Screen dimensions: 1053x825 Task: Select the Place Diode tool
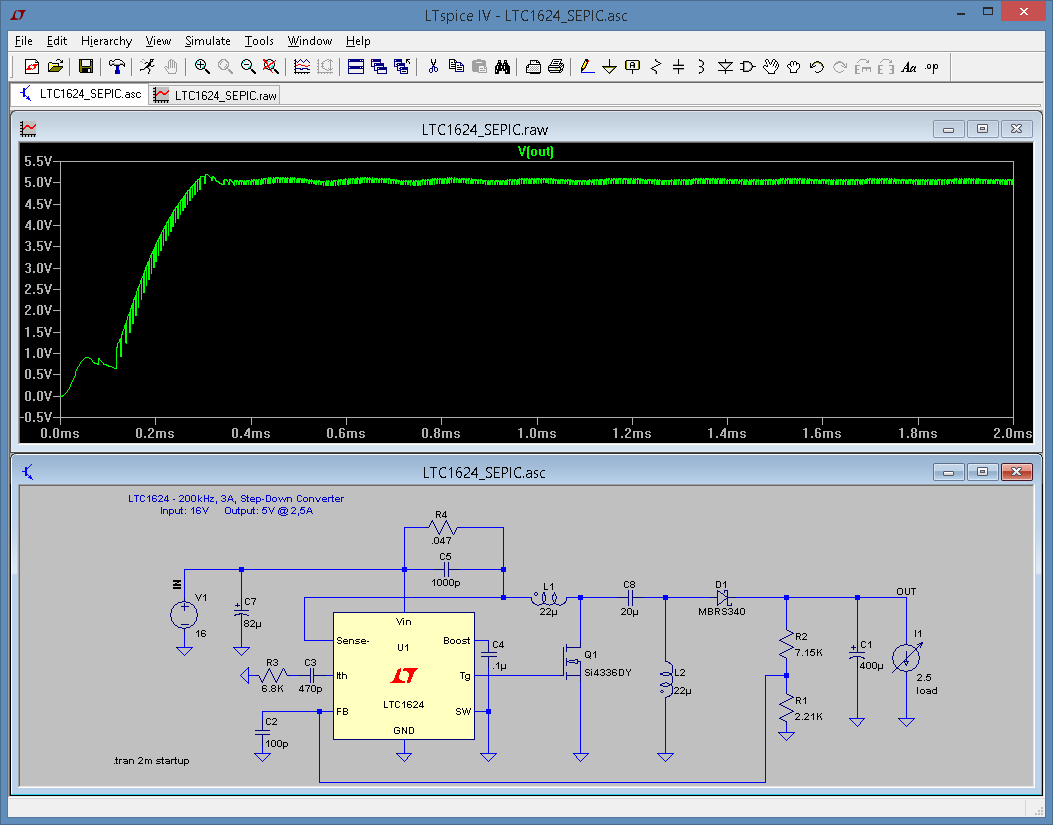click(x=725, y=67)
